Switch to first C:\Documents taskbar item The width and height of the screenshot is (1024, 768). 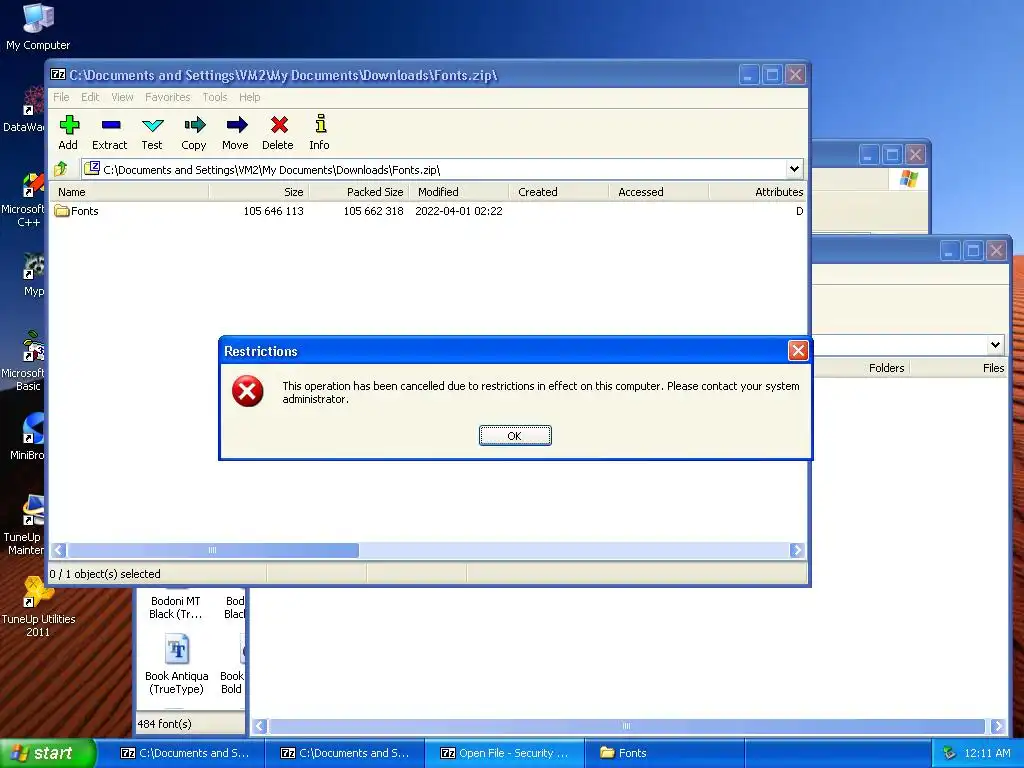(x=185, y=753)
